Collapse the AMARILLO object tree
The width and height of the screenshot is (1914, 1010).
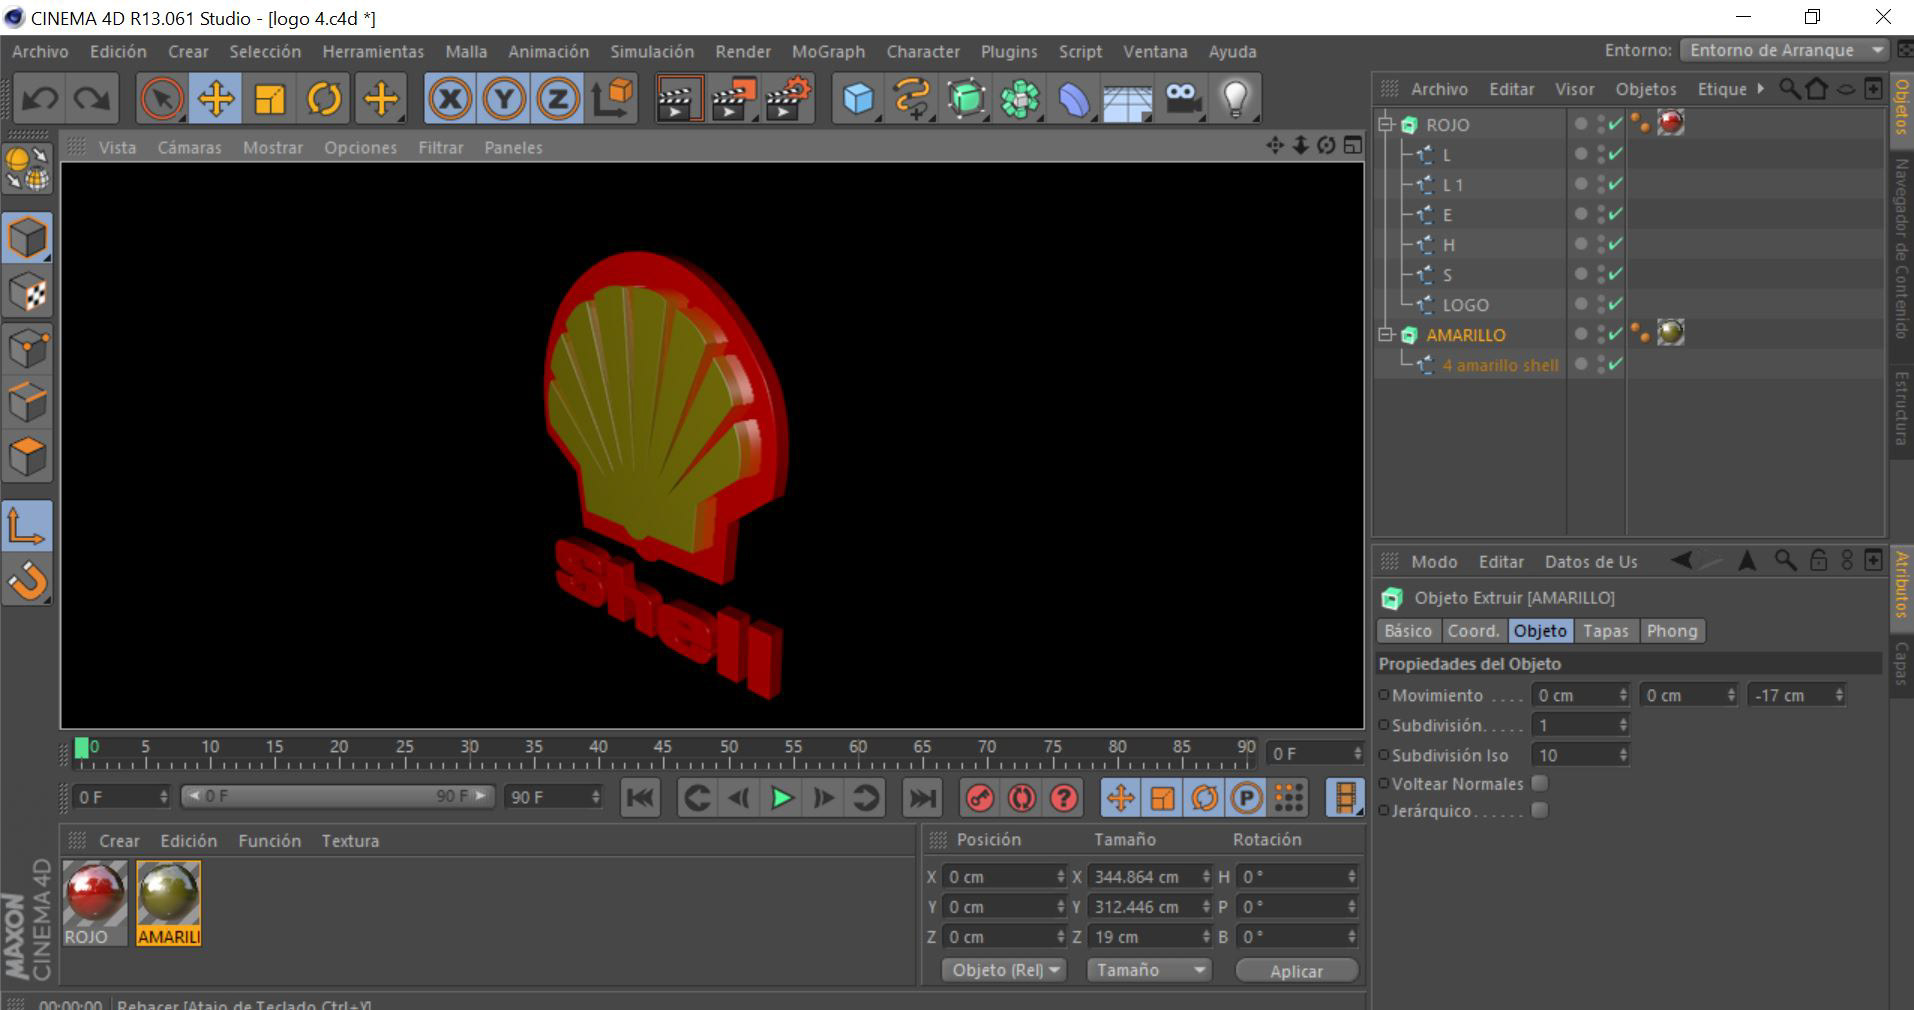[x=1386, y=335]
